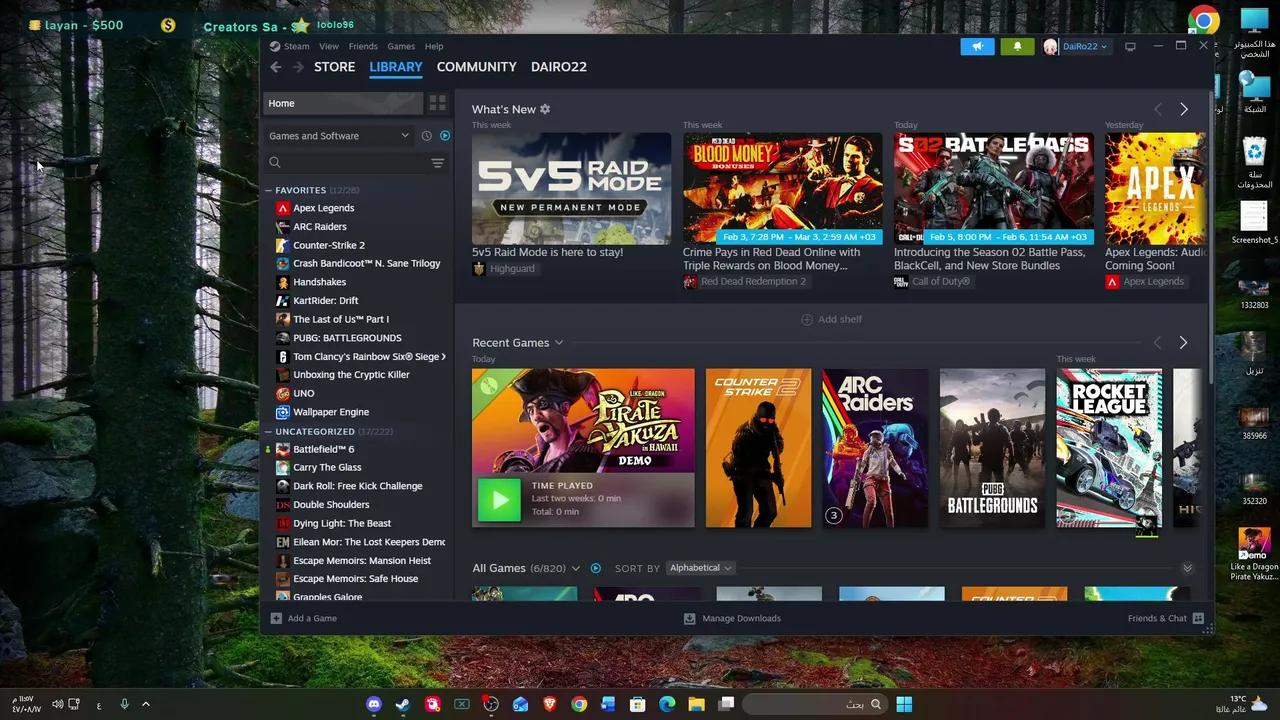Click the Steam icon in the taskbar
1280x720 pixels.
click(402, 704)
